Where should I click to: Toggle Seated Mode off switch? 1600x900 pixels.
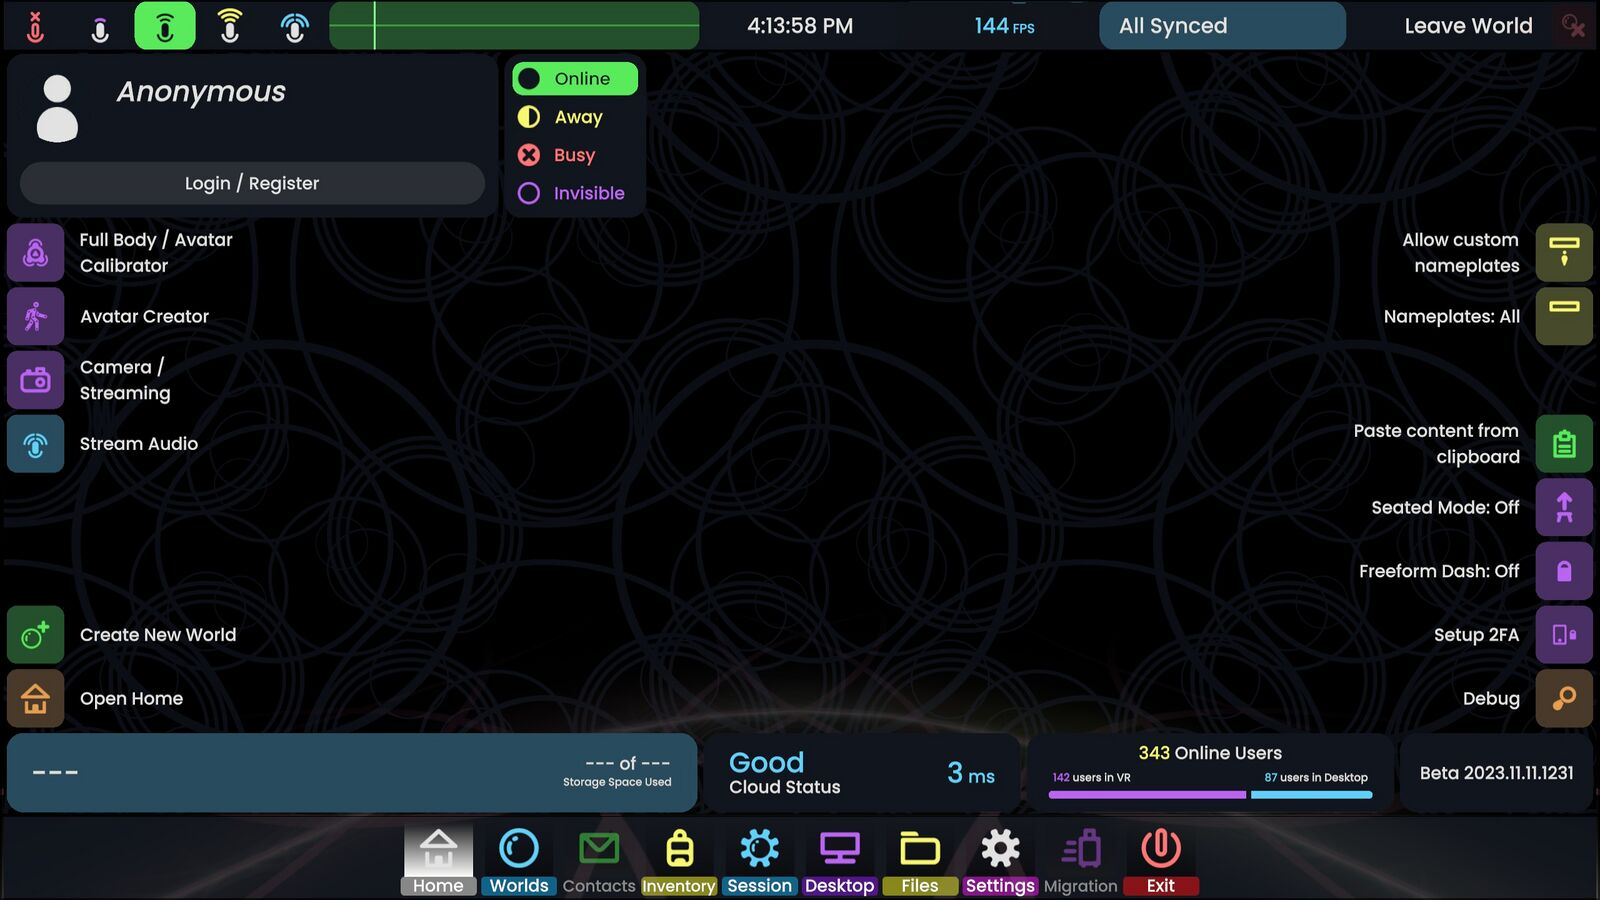pyautogui.click(x=1564, y=508)
